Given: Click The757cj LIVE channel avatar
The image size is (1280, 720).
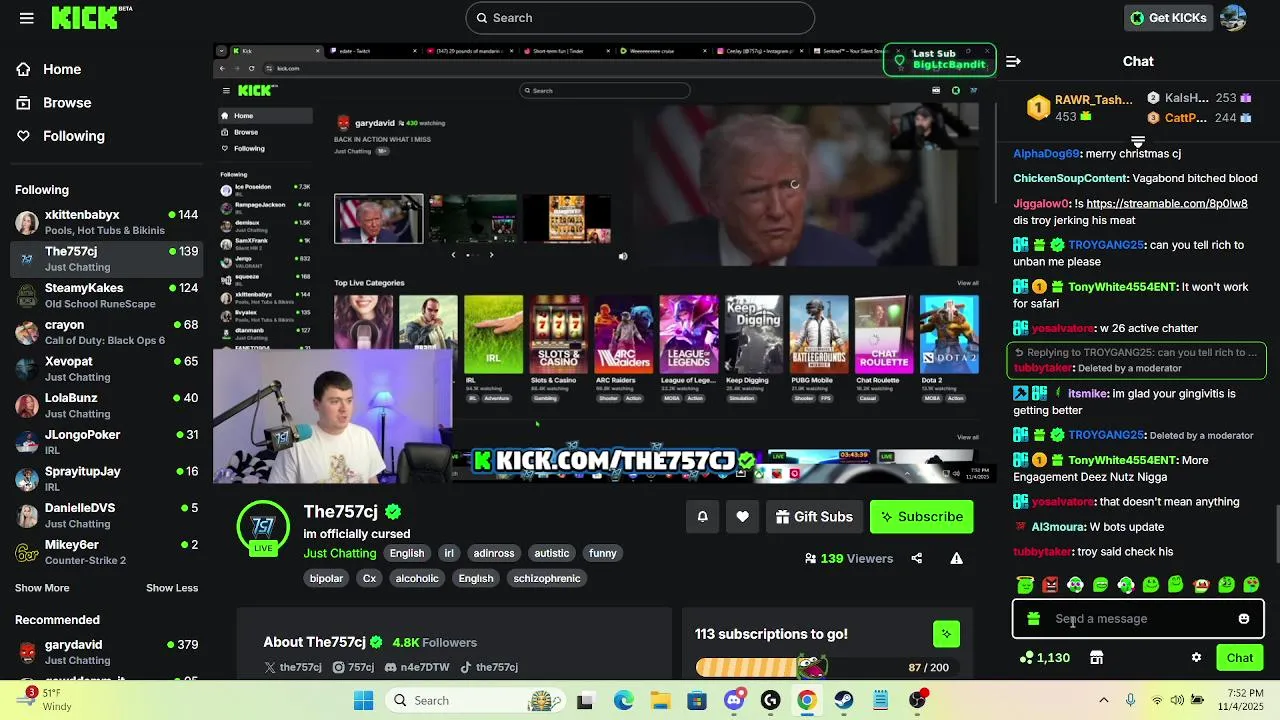Looking at the screenshot, I should pyautogui.click(x=263, y=527).
